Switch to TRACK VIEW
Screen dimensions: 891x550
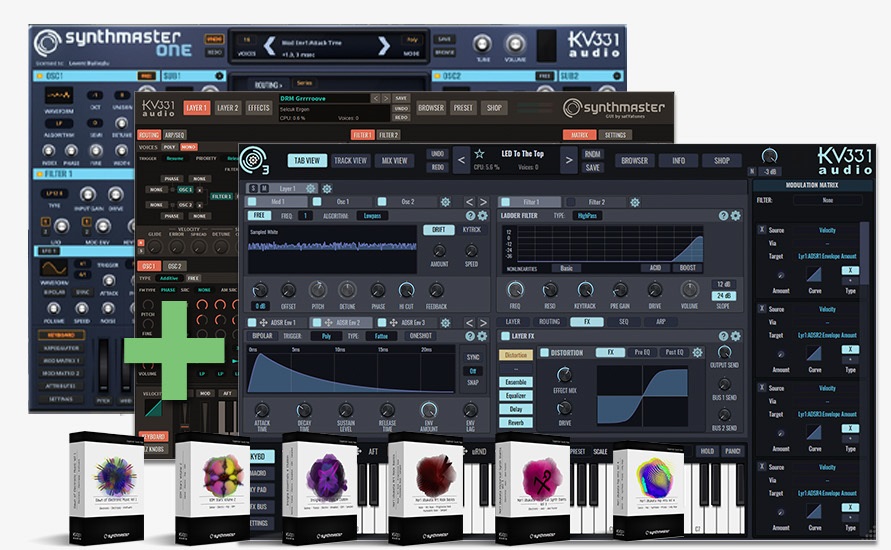click(x=350, y=161)
